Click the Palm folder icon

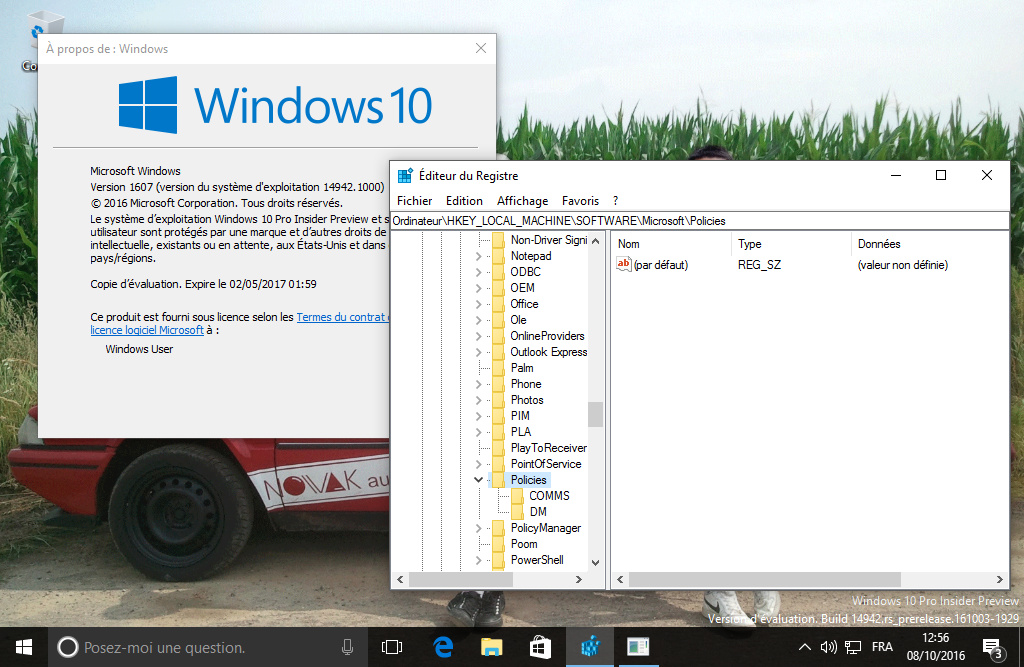498,368
